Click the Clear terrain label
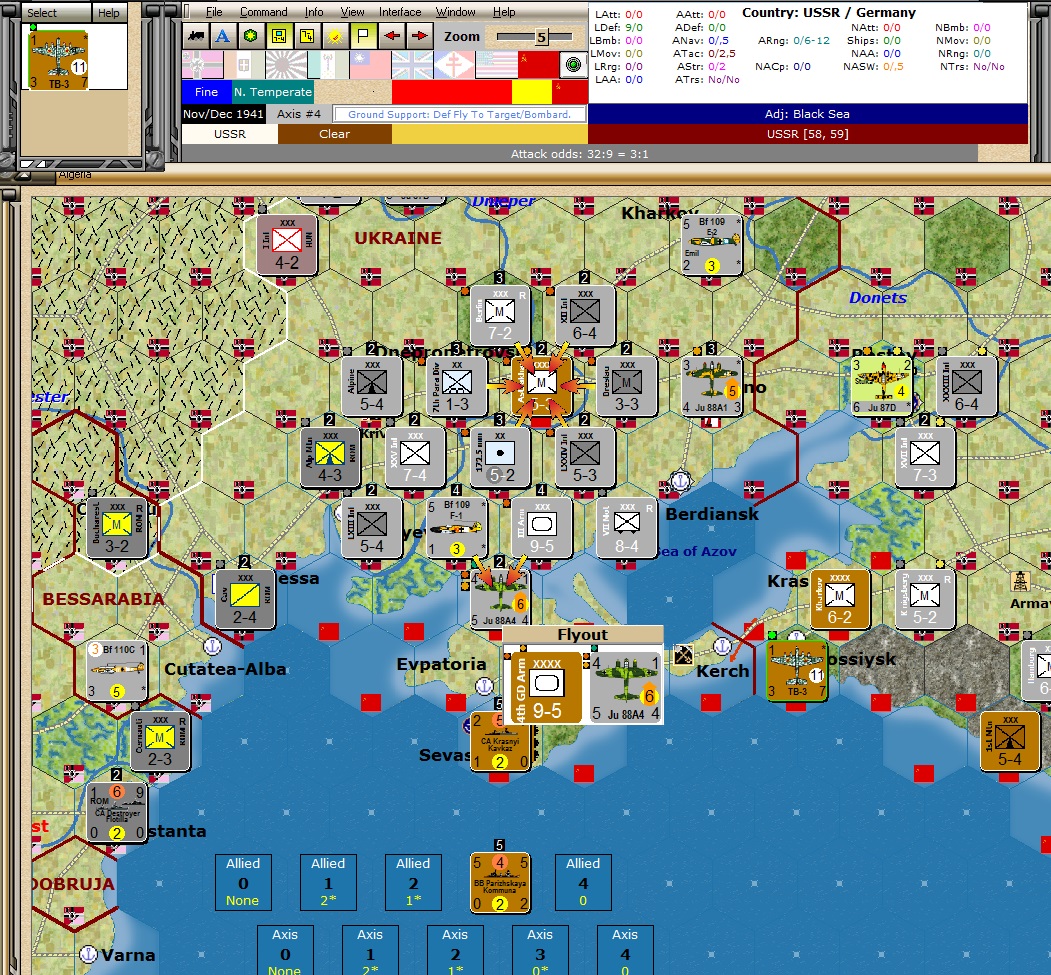Screen dimensions: 1051x975 pyautogui.click(x=334, y=134)
